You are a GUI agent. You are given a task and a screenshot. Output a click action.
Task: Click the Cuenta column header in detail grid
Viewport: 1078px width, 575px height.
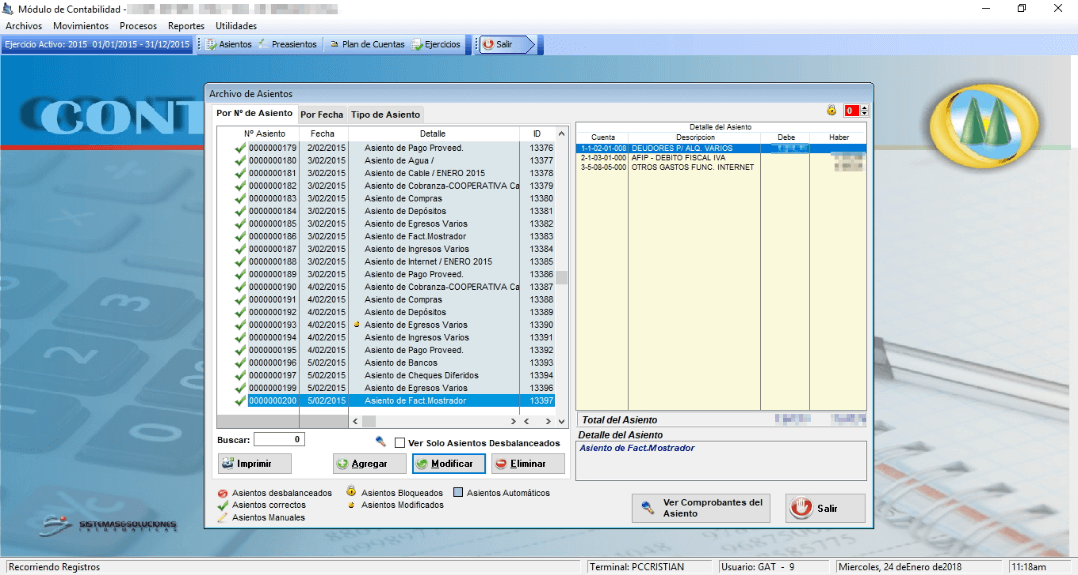click(x=603, y=138)
